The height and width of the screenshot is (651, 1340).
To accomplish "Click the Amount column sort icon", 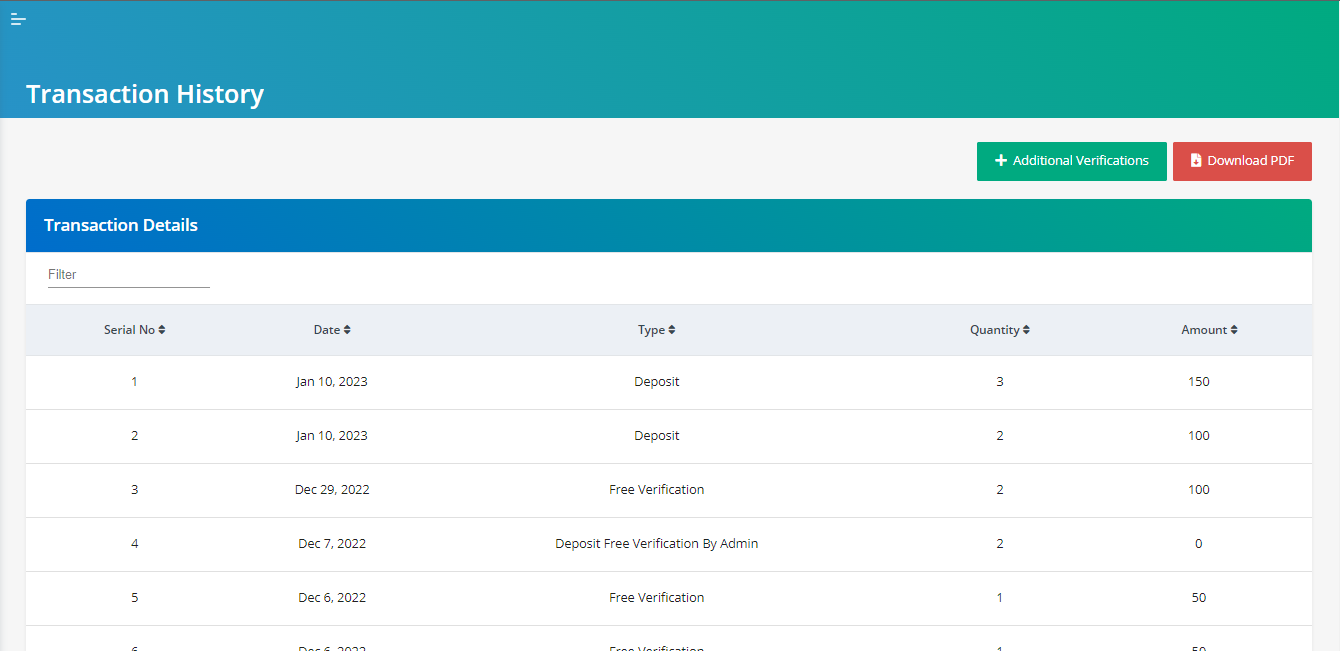I will pos(1234,330).
